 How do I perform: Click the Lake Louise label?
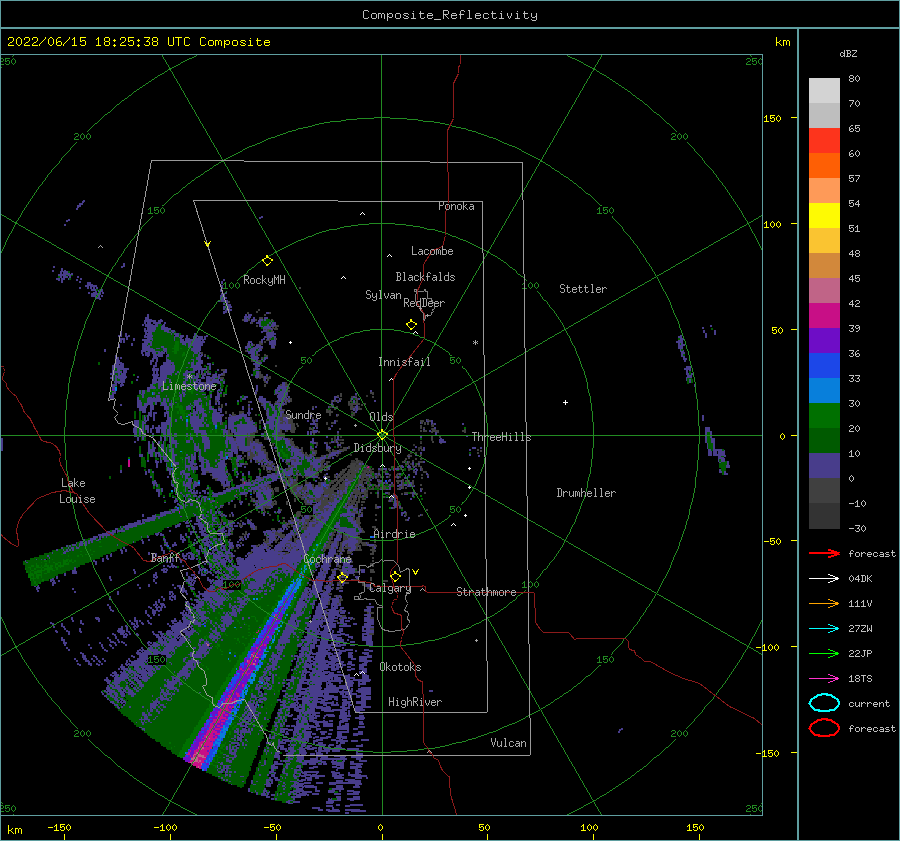pos(77,491)
